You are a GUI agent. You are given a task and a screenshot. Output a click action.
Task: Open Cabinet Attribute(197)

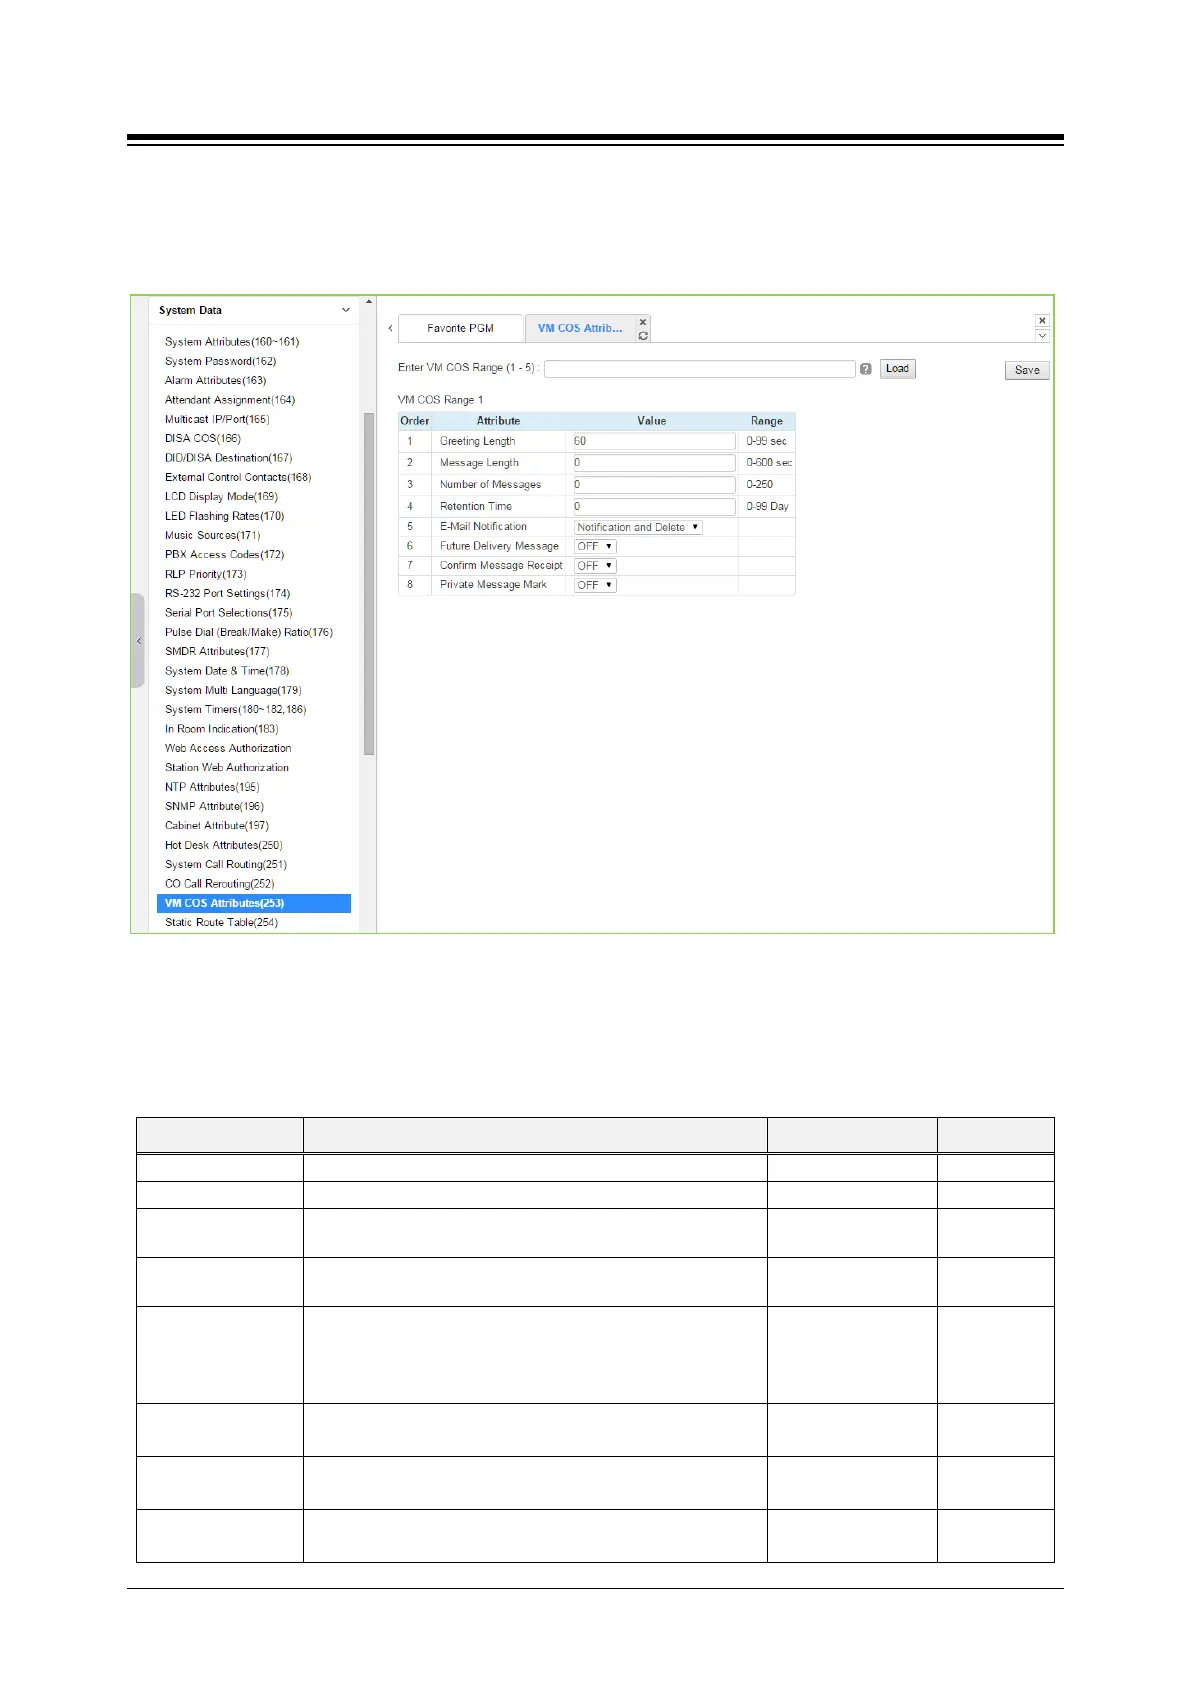coord(217,825)
